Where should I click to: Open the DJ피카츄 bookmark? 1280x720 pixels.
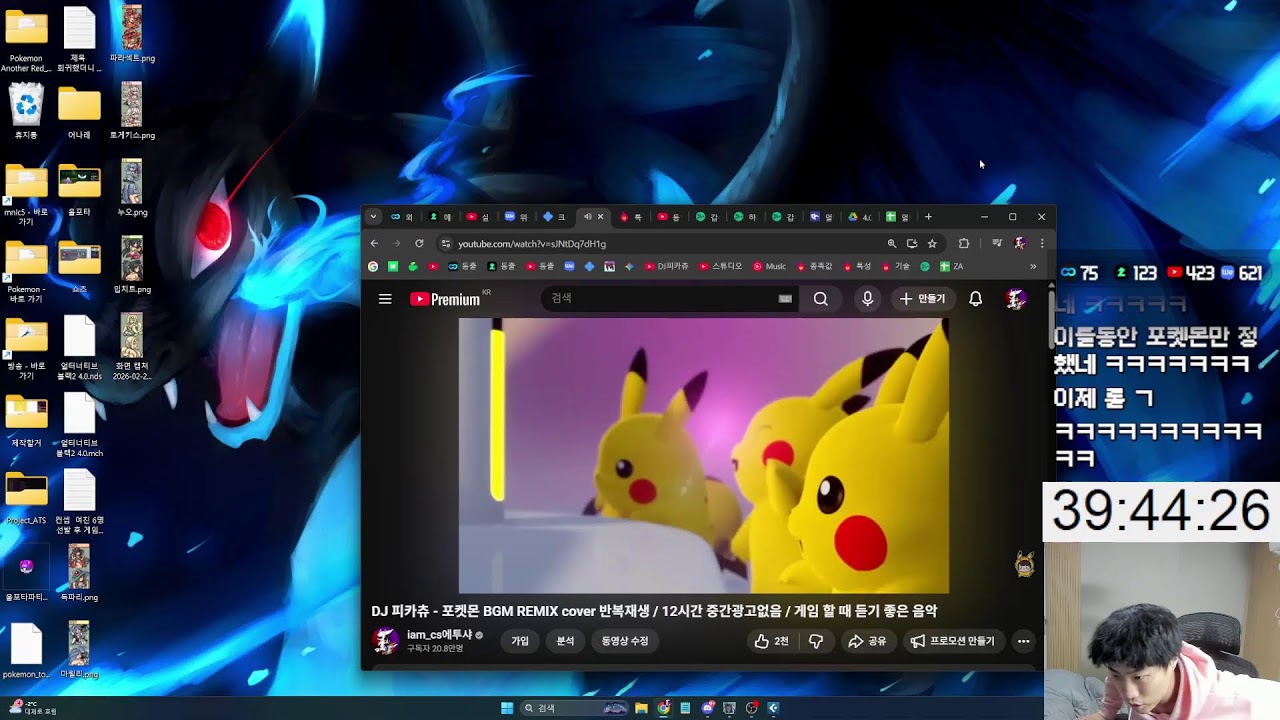click(667, 266)
